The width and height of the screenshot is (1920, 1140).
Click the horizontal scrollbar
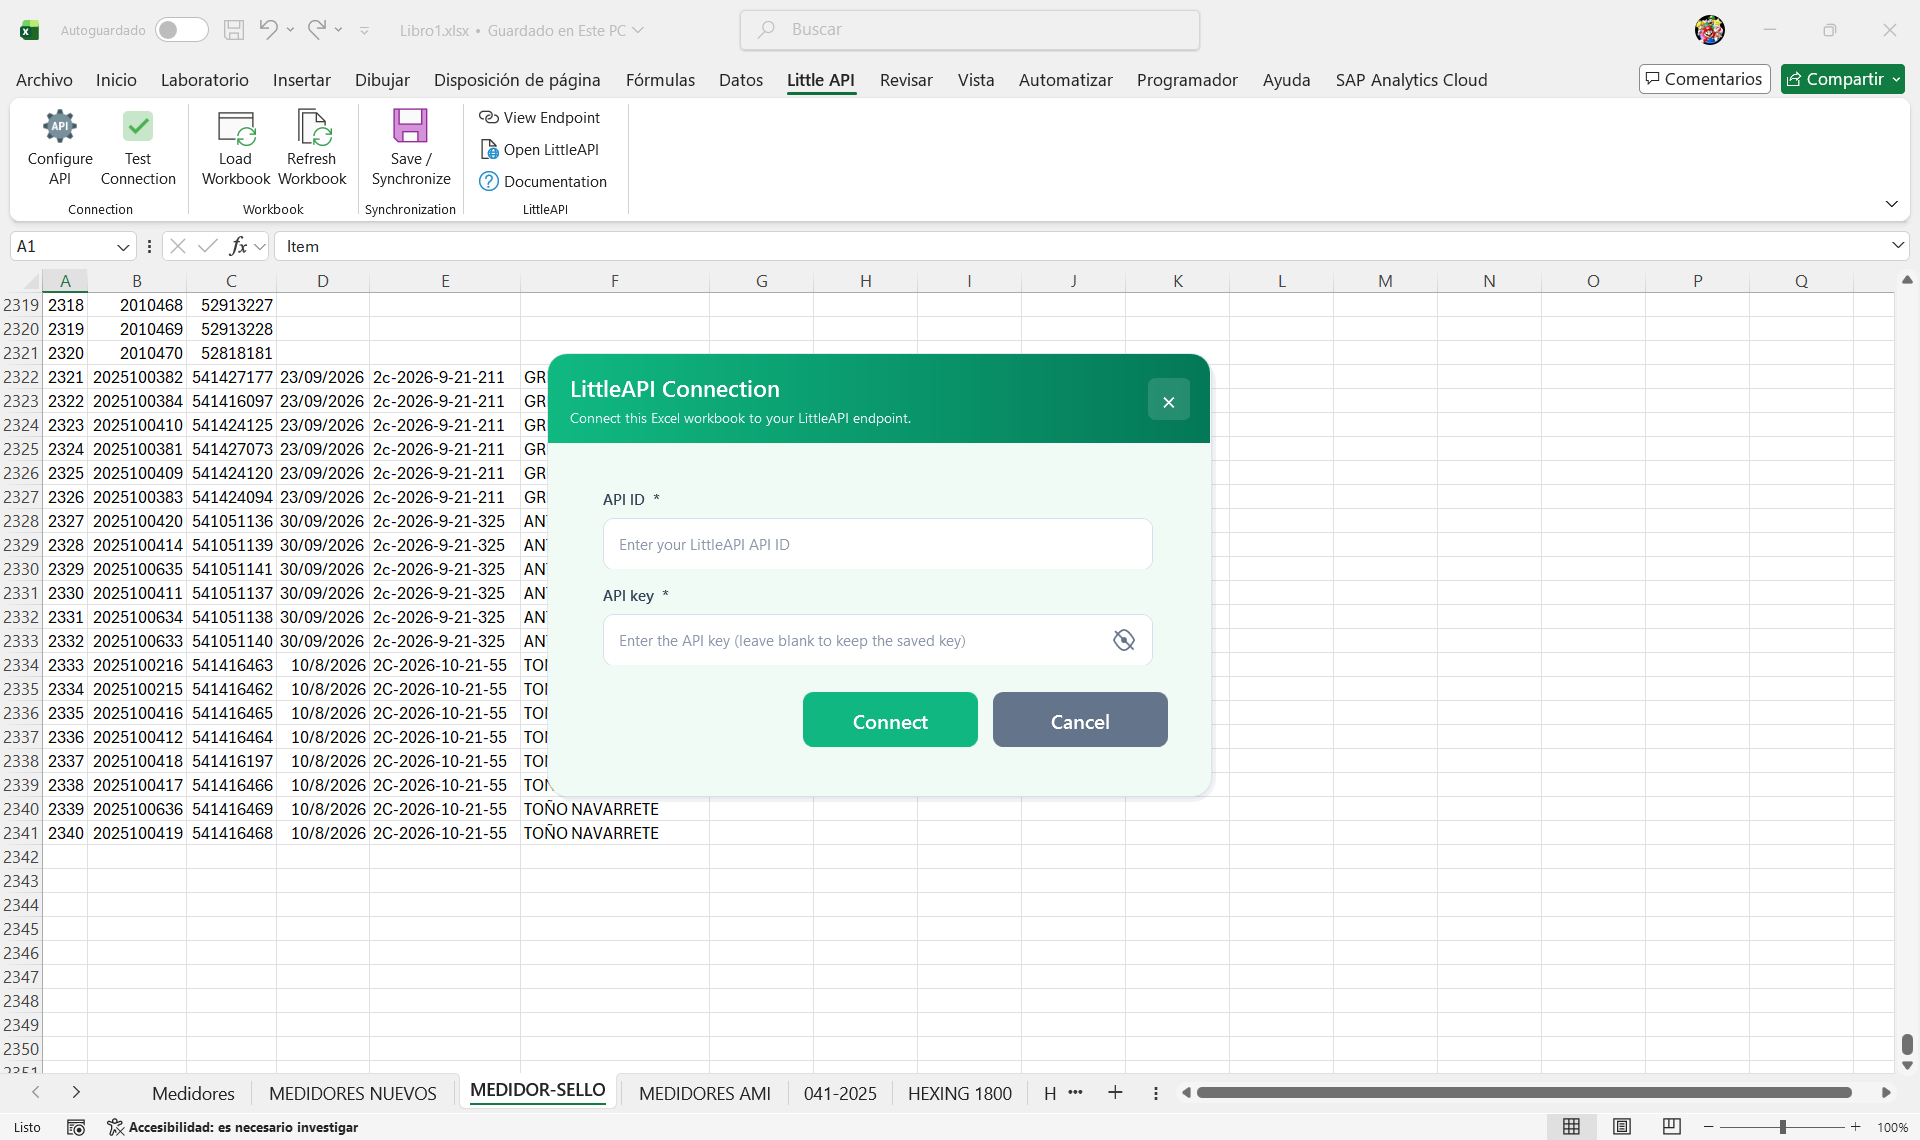click(x=1524, y=1093)
